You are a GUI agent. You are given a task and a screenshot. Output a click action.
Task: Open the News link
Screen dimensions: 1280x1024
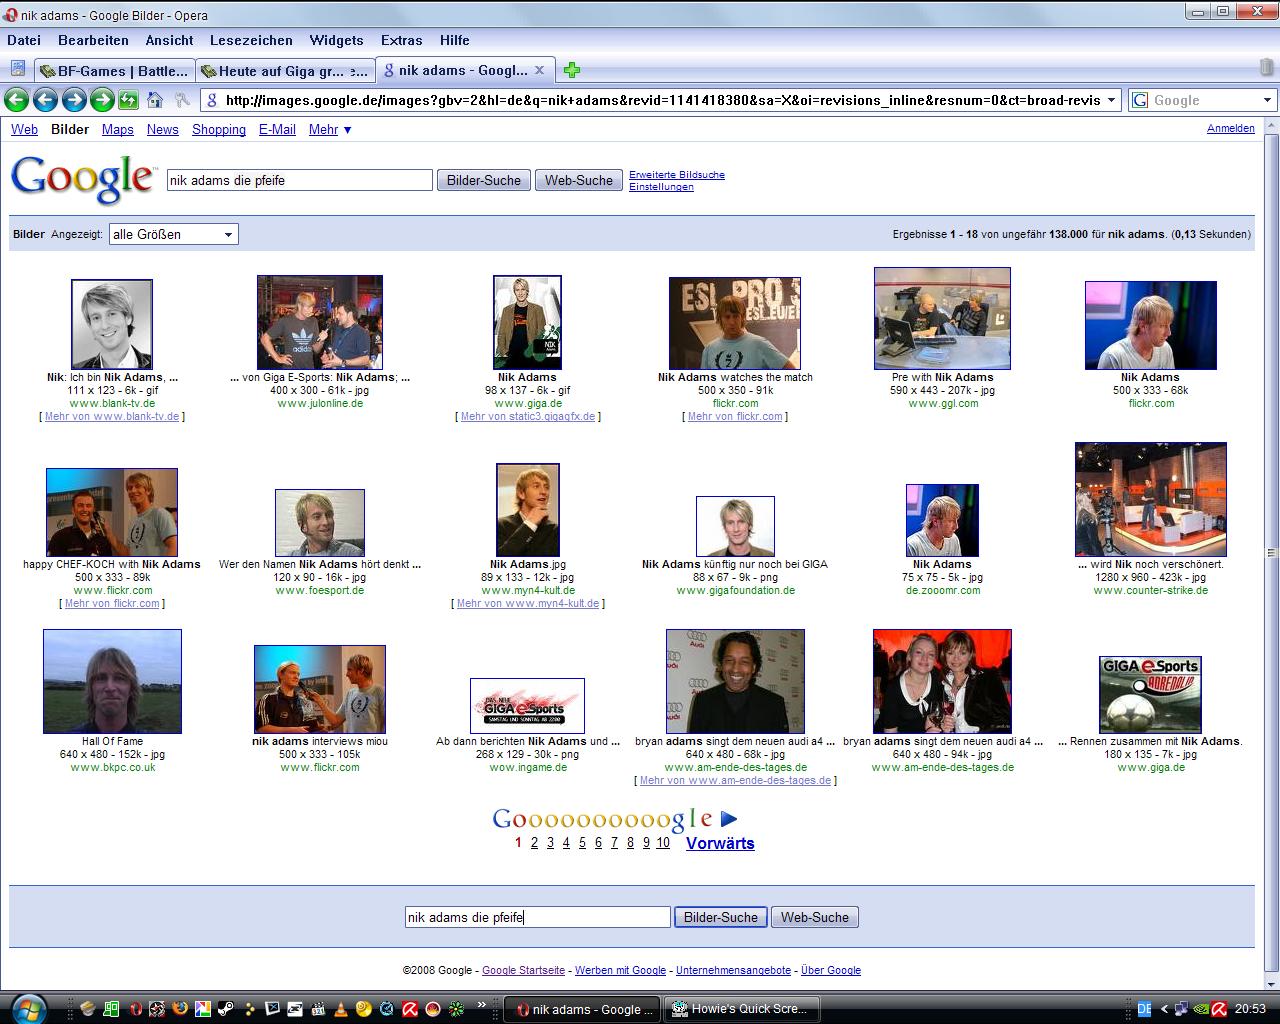[x=162, y=129]
